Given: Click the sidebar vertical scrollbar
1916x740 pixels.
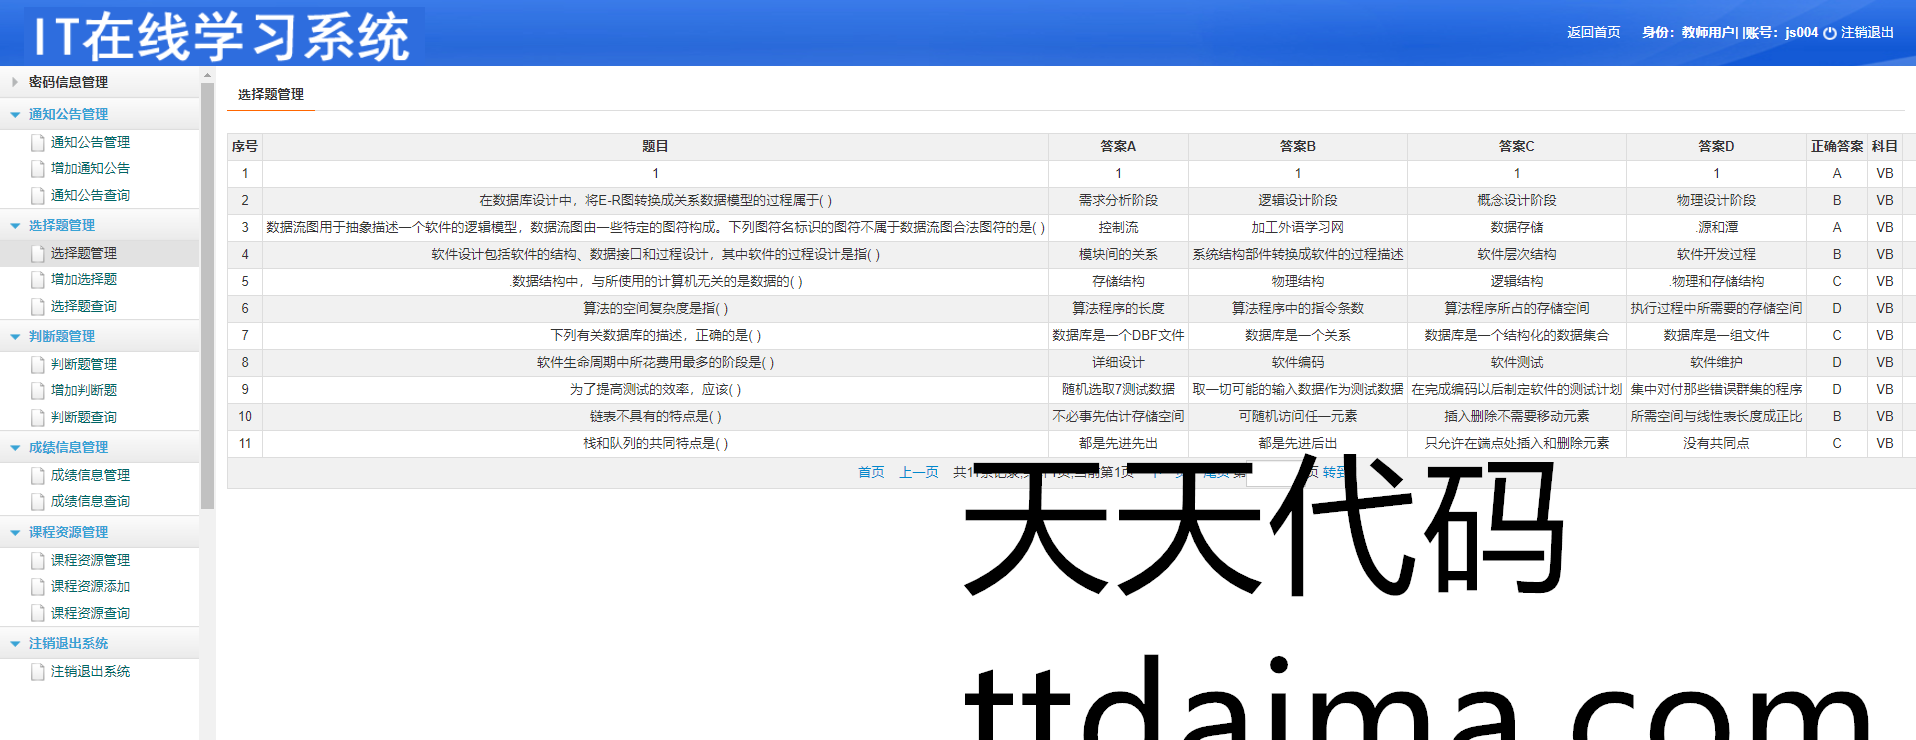Looking at the screenshot, I should (207, 300).
